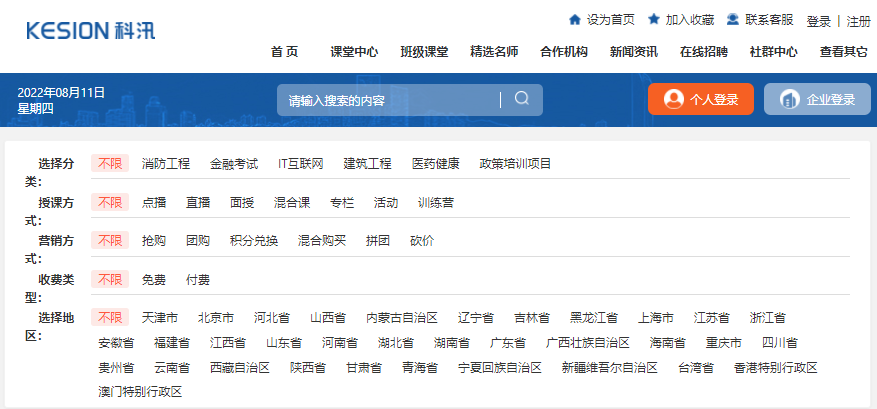Select 团购 marketing method
This screenshot has height=409, width=877.
[198, 241]
